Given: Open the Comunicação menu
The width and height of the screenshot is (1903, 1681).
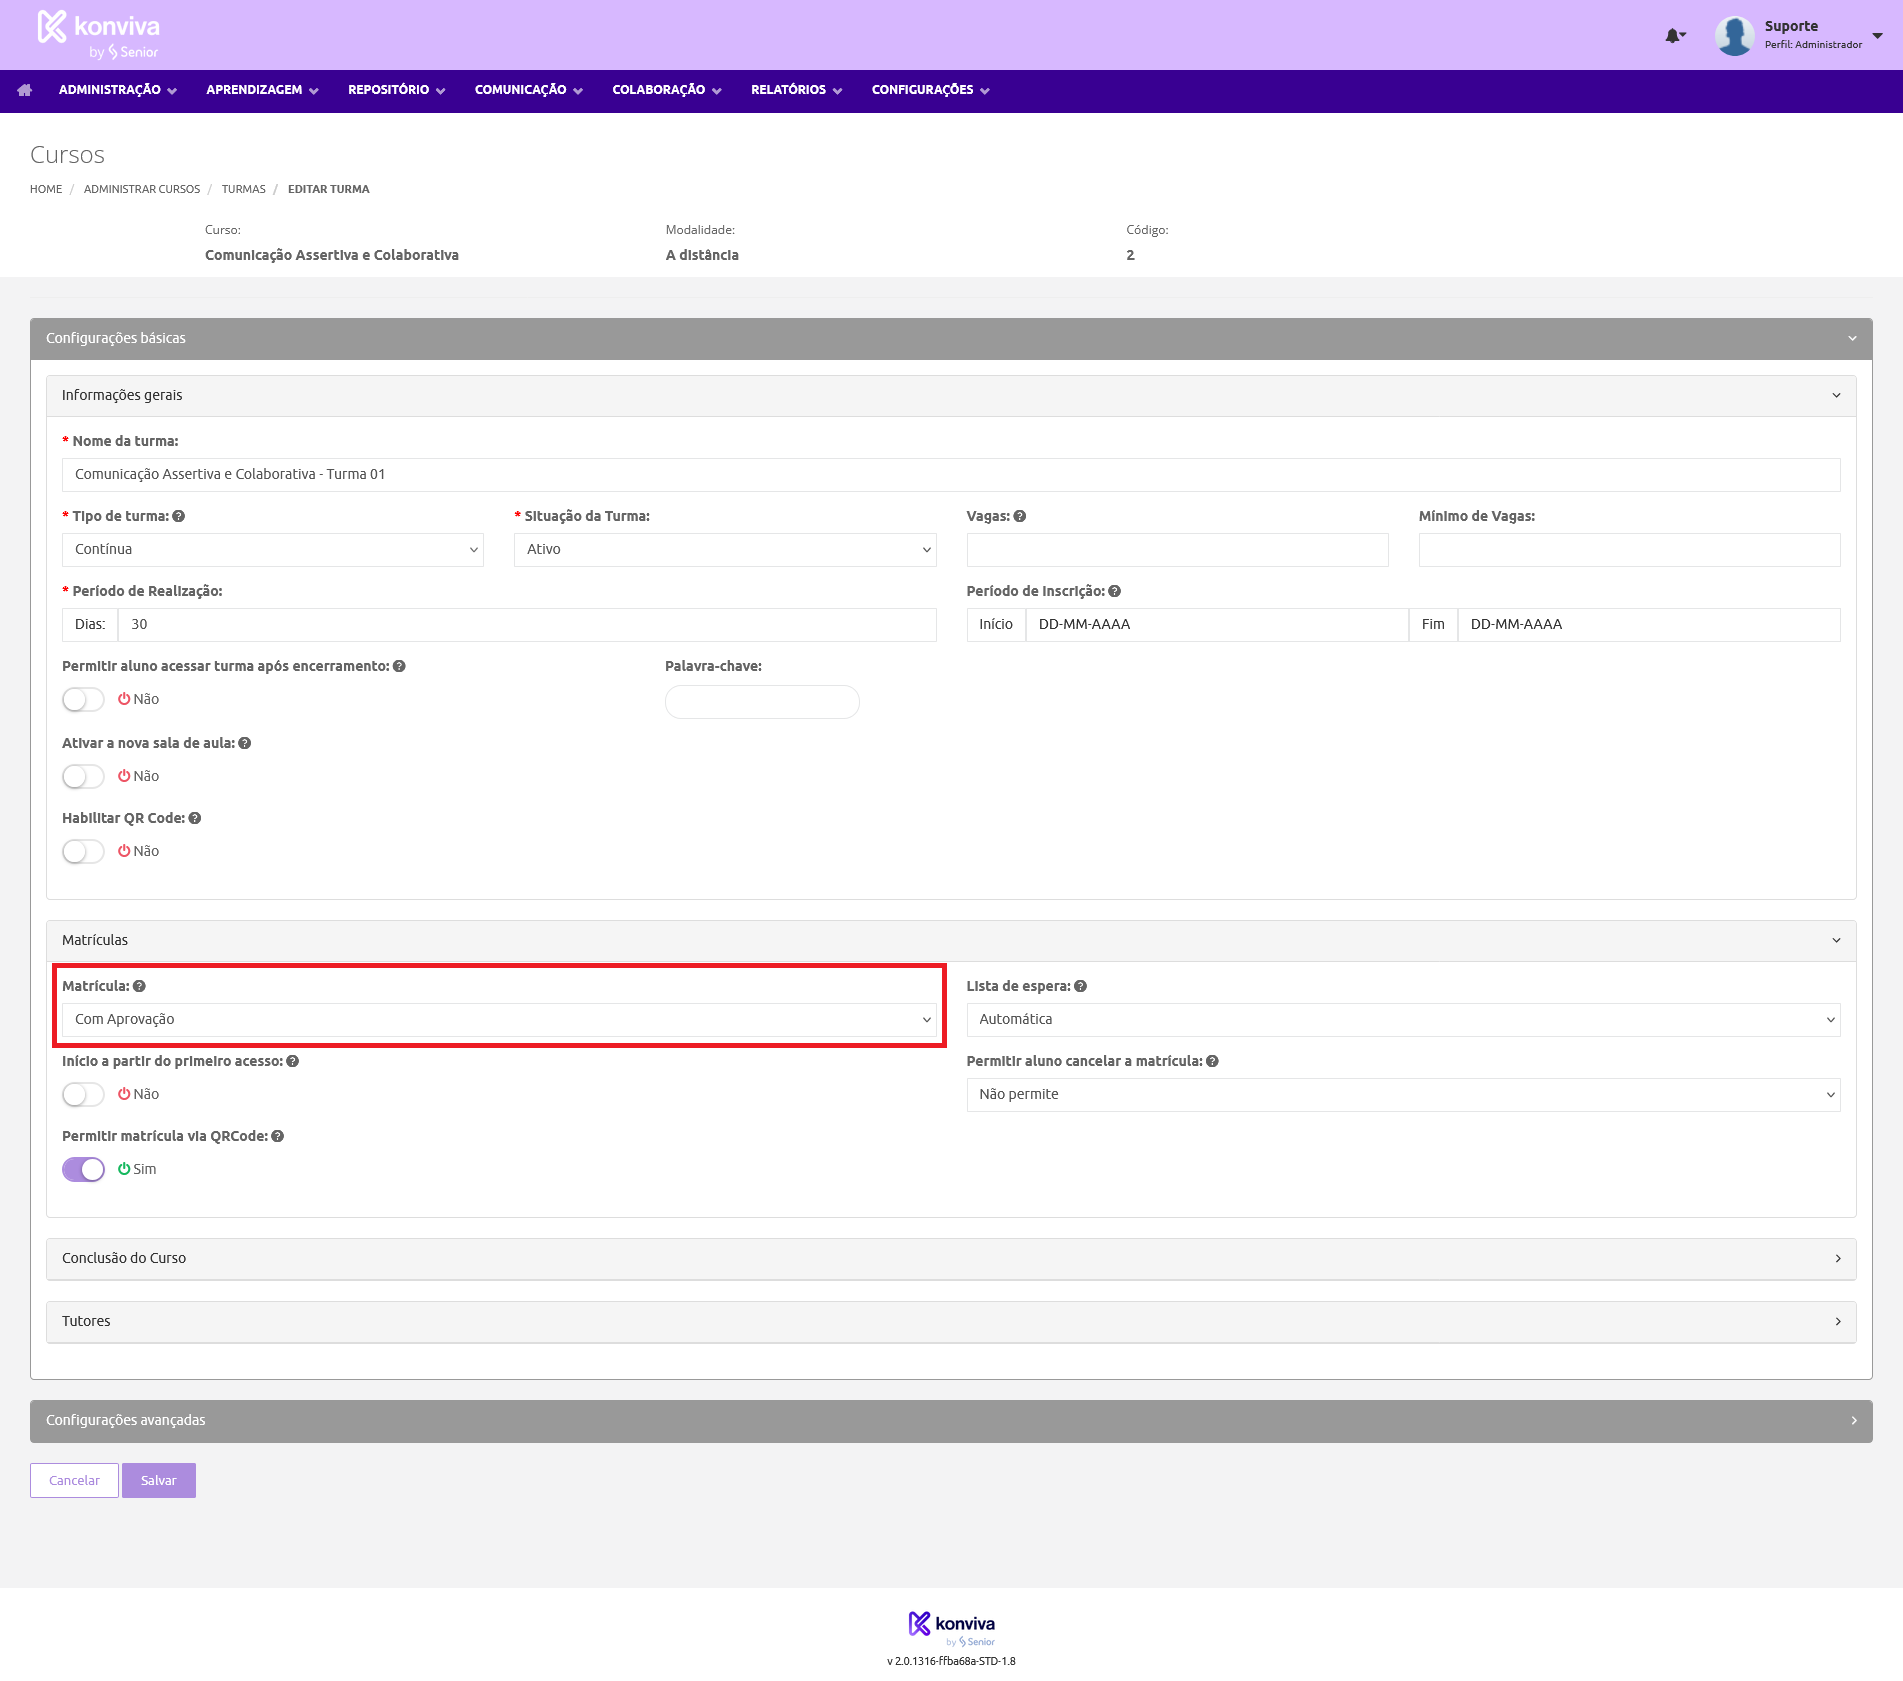Looking at the screenshot, I should point(528,90).
